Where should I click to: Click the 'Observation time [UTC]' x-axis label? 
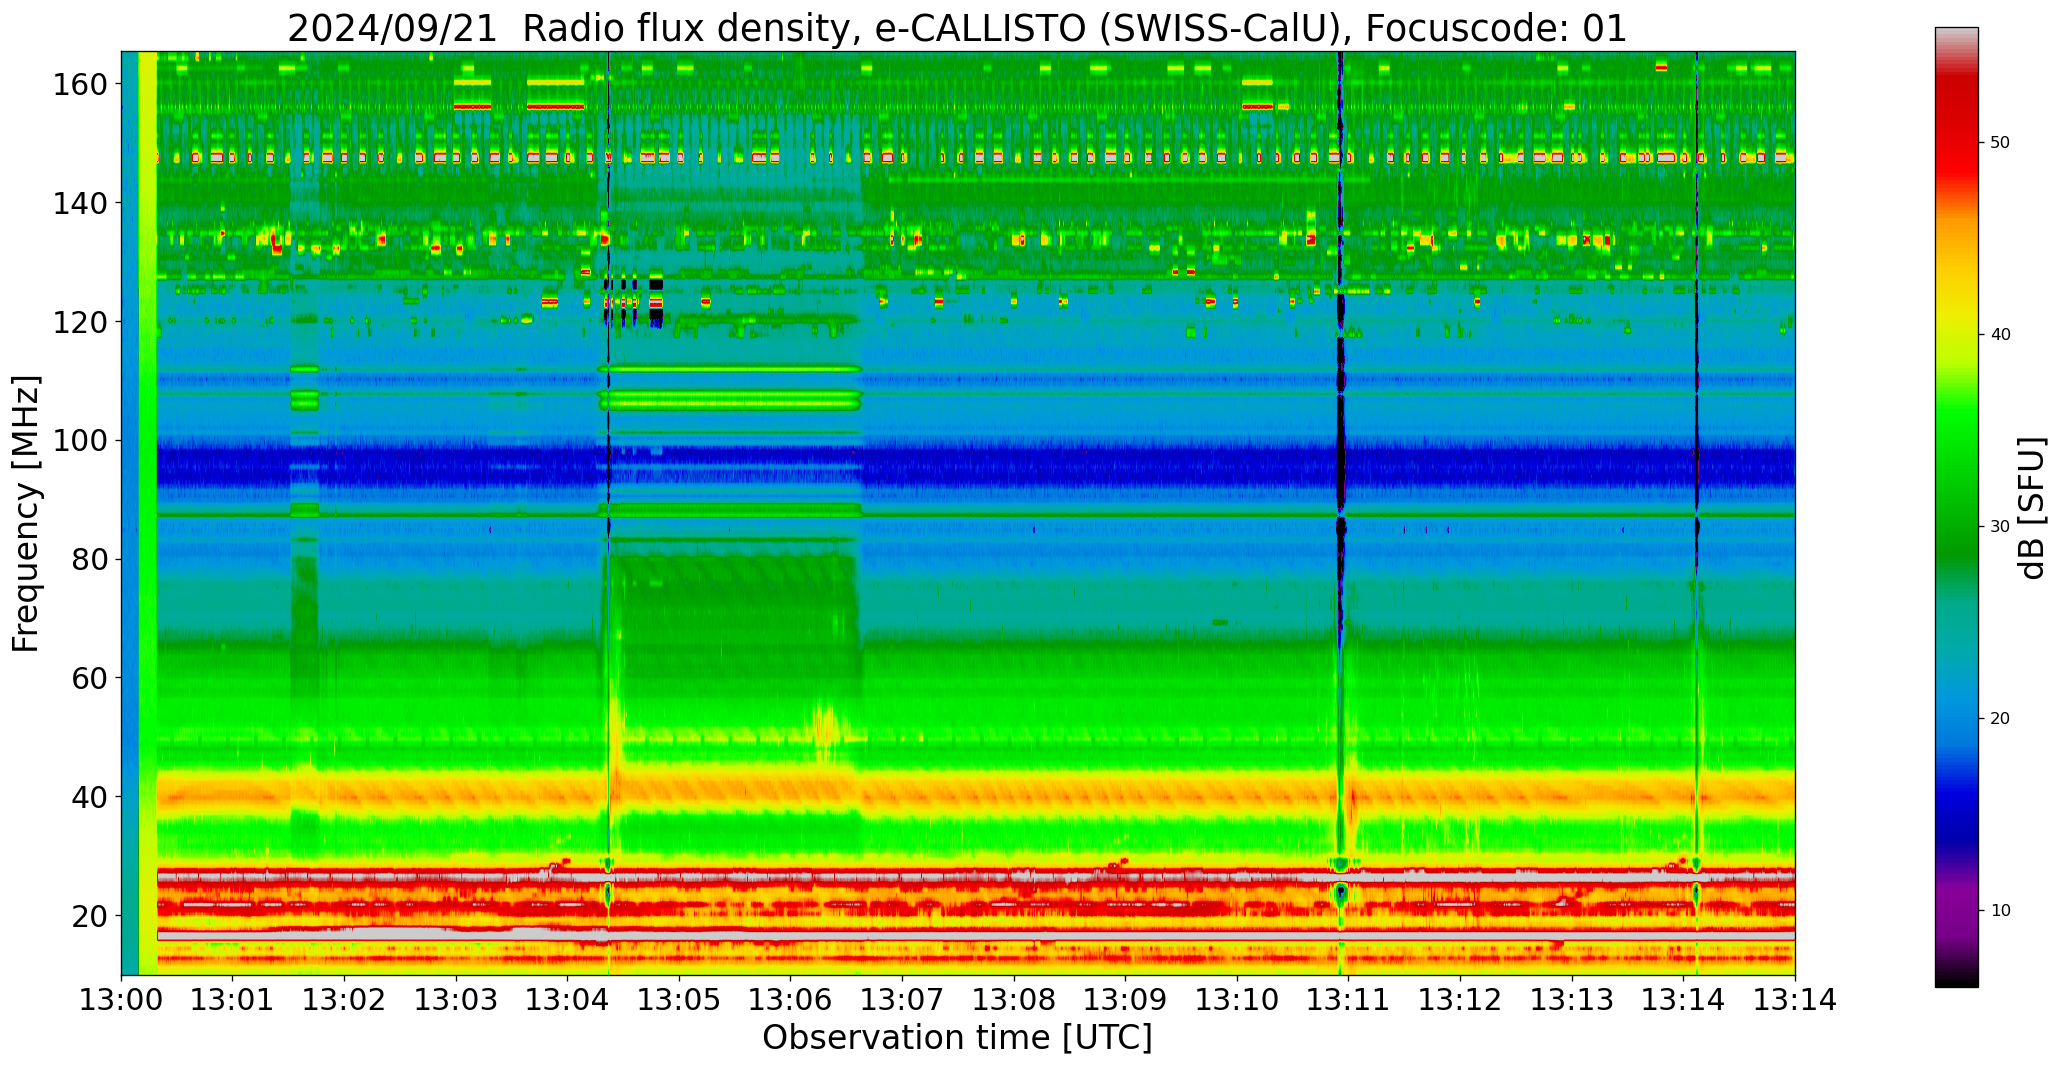click(x=957, y=1037)
